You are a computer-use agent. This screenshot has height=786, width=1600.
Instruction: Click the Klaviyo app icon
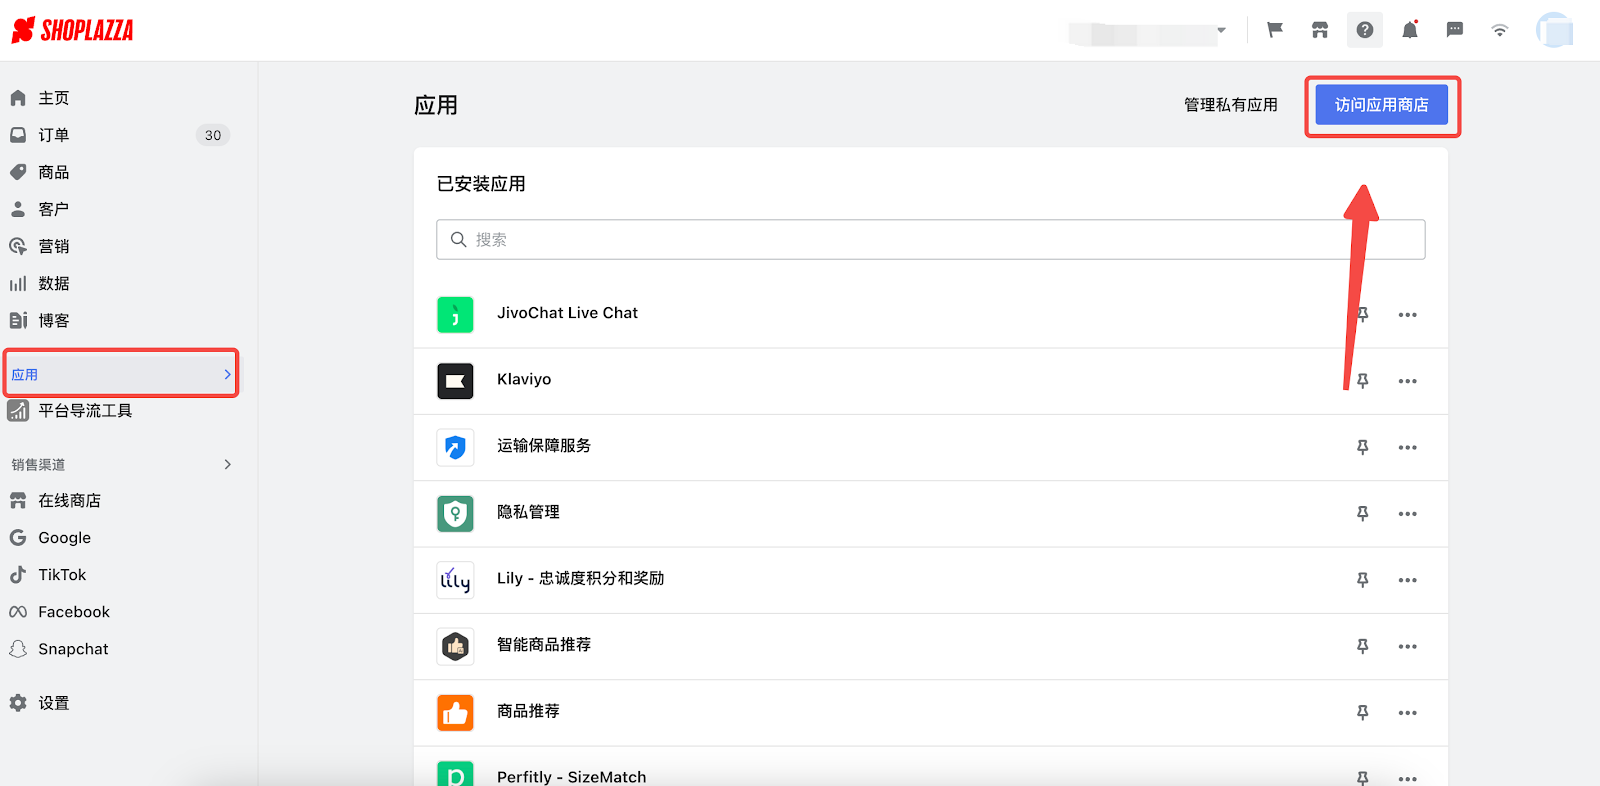pyautogui.click(x=455, y=380)
